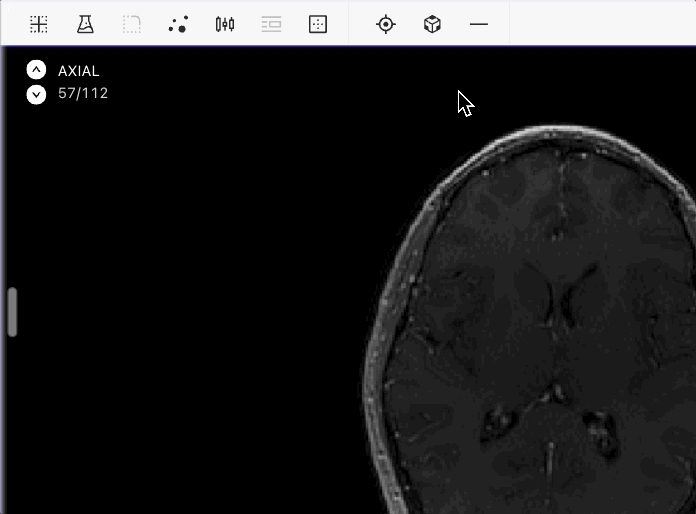Image resolution: width=696 pixels, height=514 pixels.
Task: Click the horizontal line icon
Action: coord(479,24)
